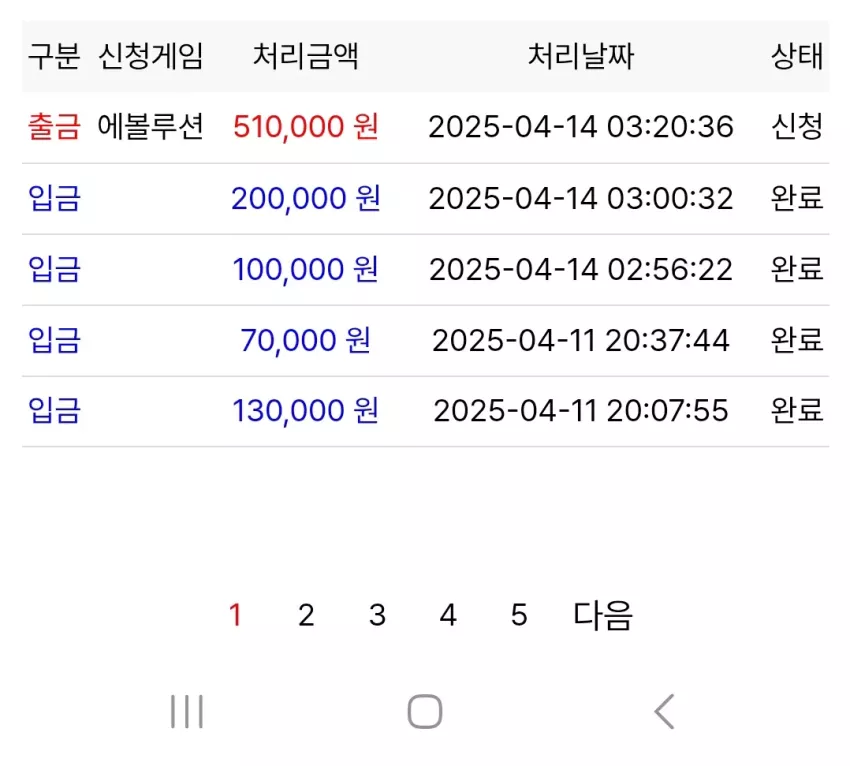Select the 신청 status of withdrawal
Screen dimensions: 850x766
[x=797, y=127]
